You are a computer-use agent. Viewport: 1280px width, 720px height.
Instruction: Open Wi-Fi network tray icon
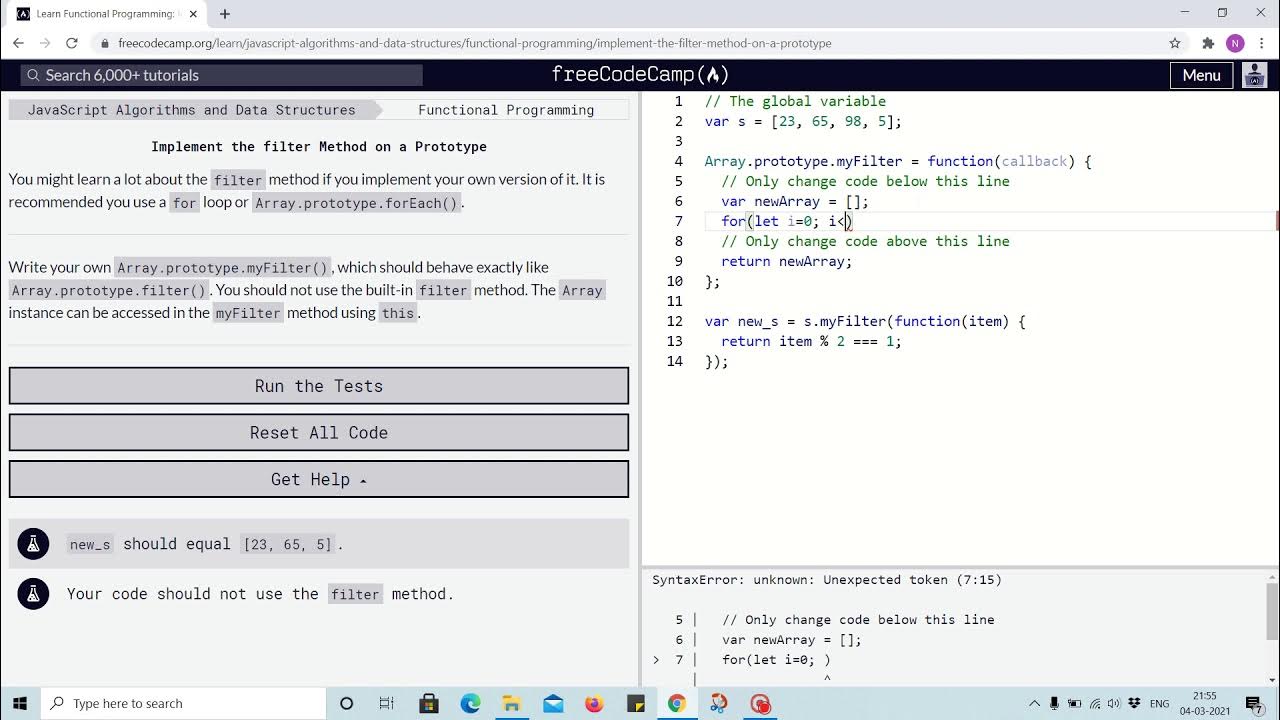tap(1095, 703)
